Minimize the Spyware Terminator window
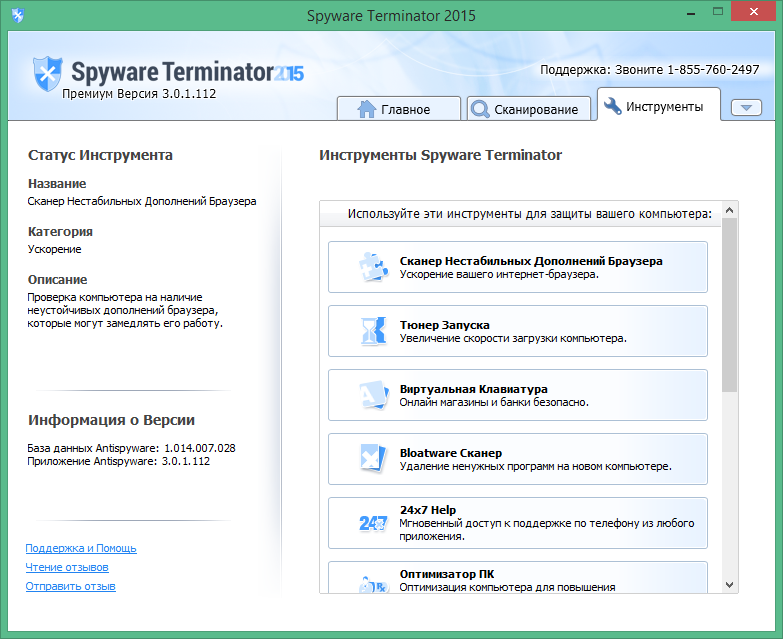 click(691, 12)
